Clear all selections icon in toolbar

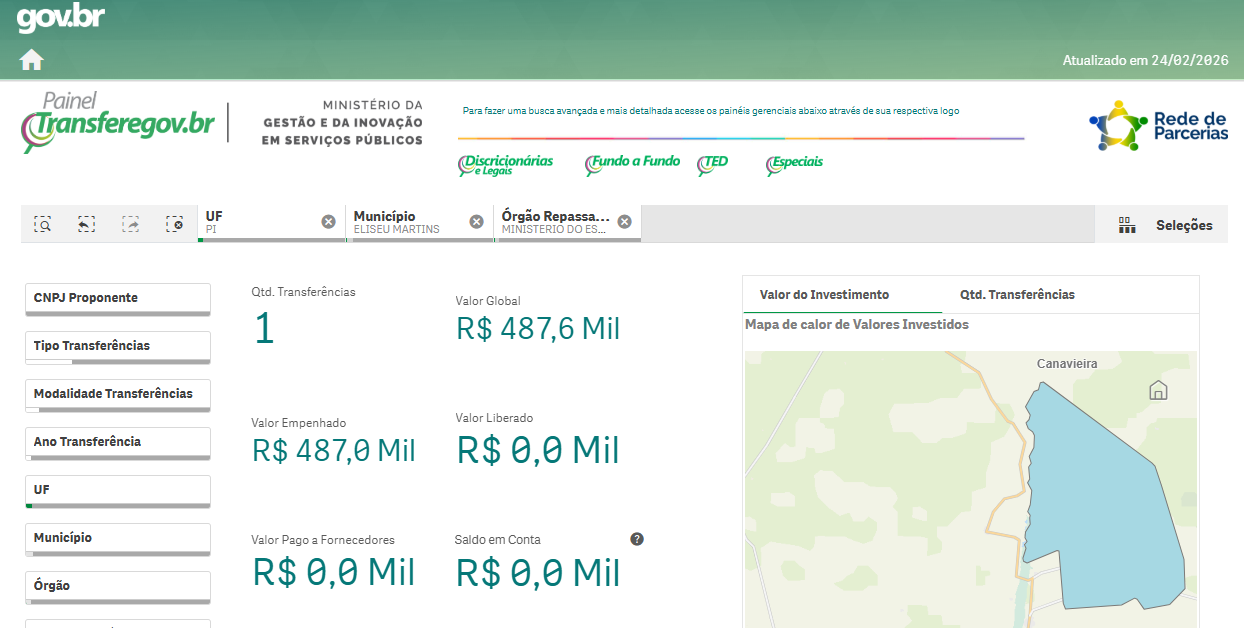pyautogui.click(x=175, y=224)
